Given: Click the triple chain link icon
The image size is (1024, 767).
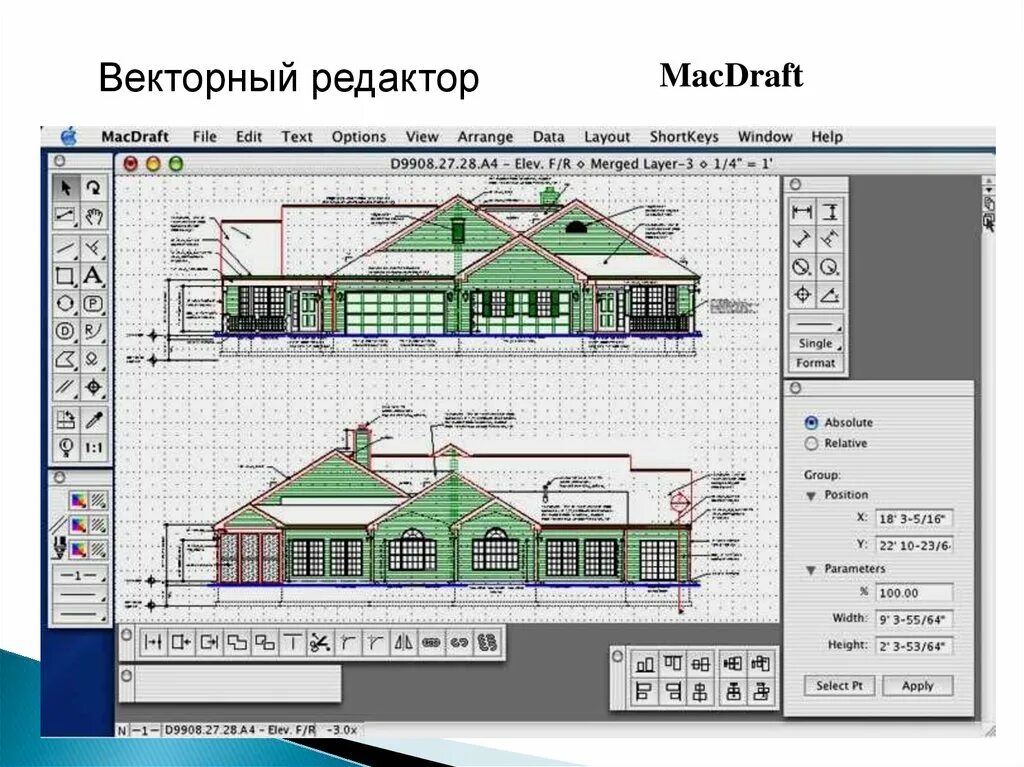Looking at the screenshot, I should coord(487,643).
